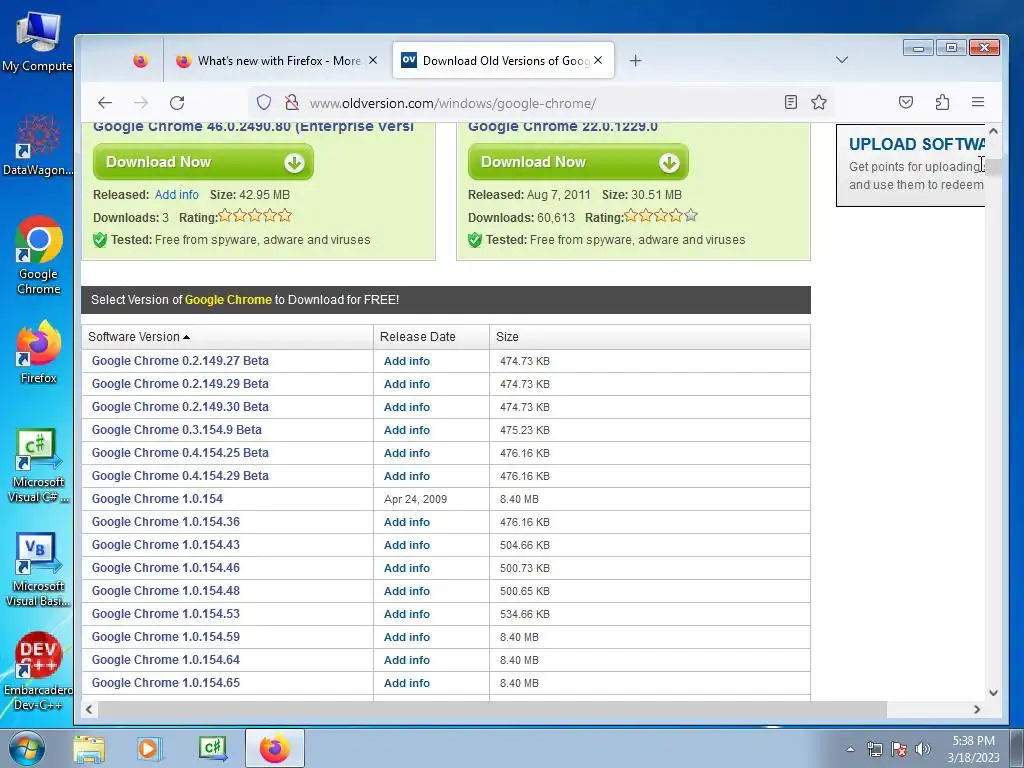This screenshot has height=768, width=1024.
Task: Click horizontal scrollbar left arrow
Action: pyautogui.click(x=89, y=709)
